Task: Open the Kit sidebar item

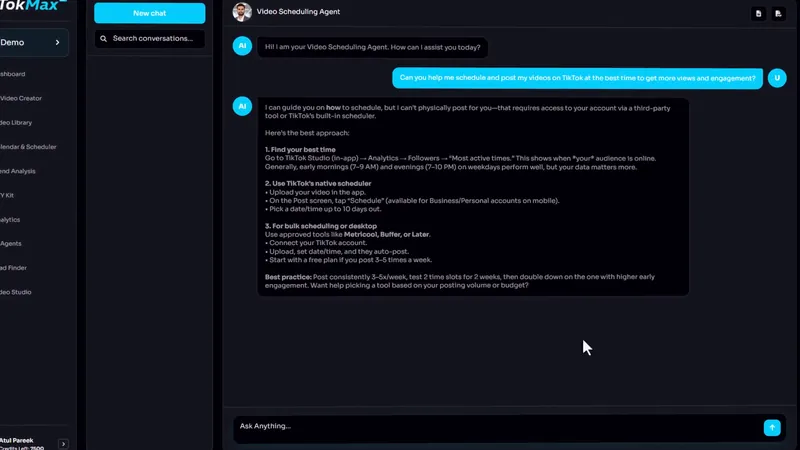Action: point(7,195)
